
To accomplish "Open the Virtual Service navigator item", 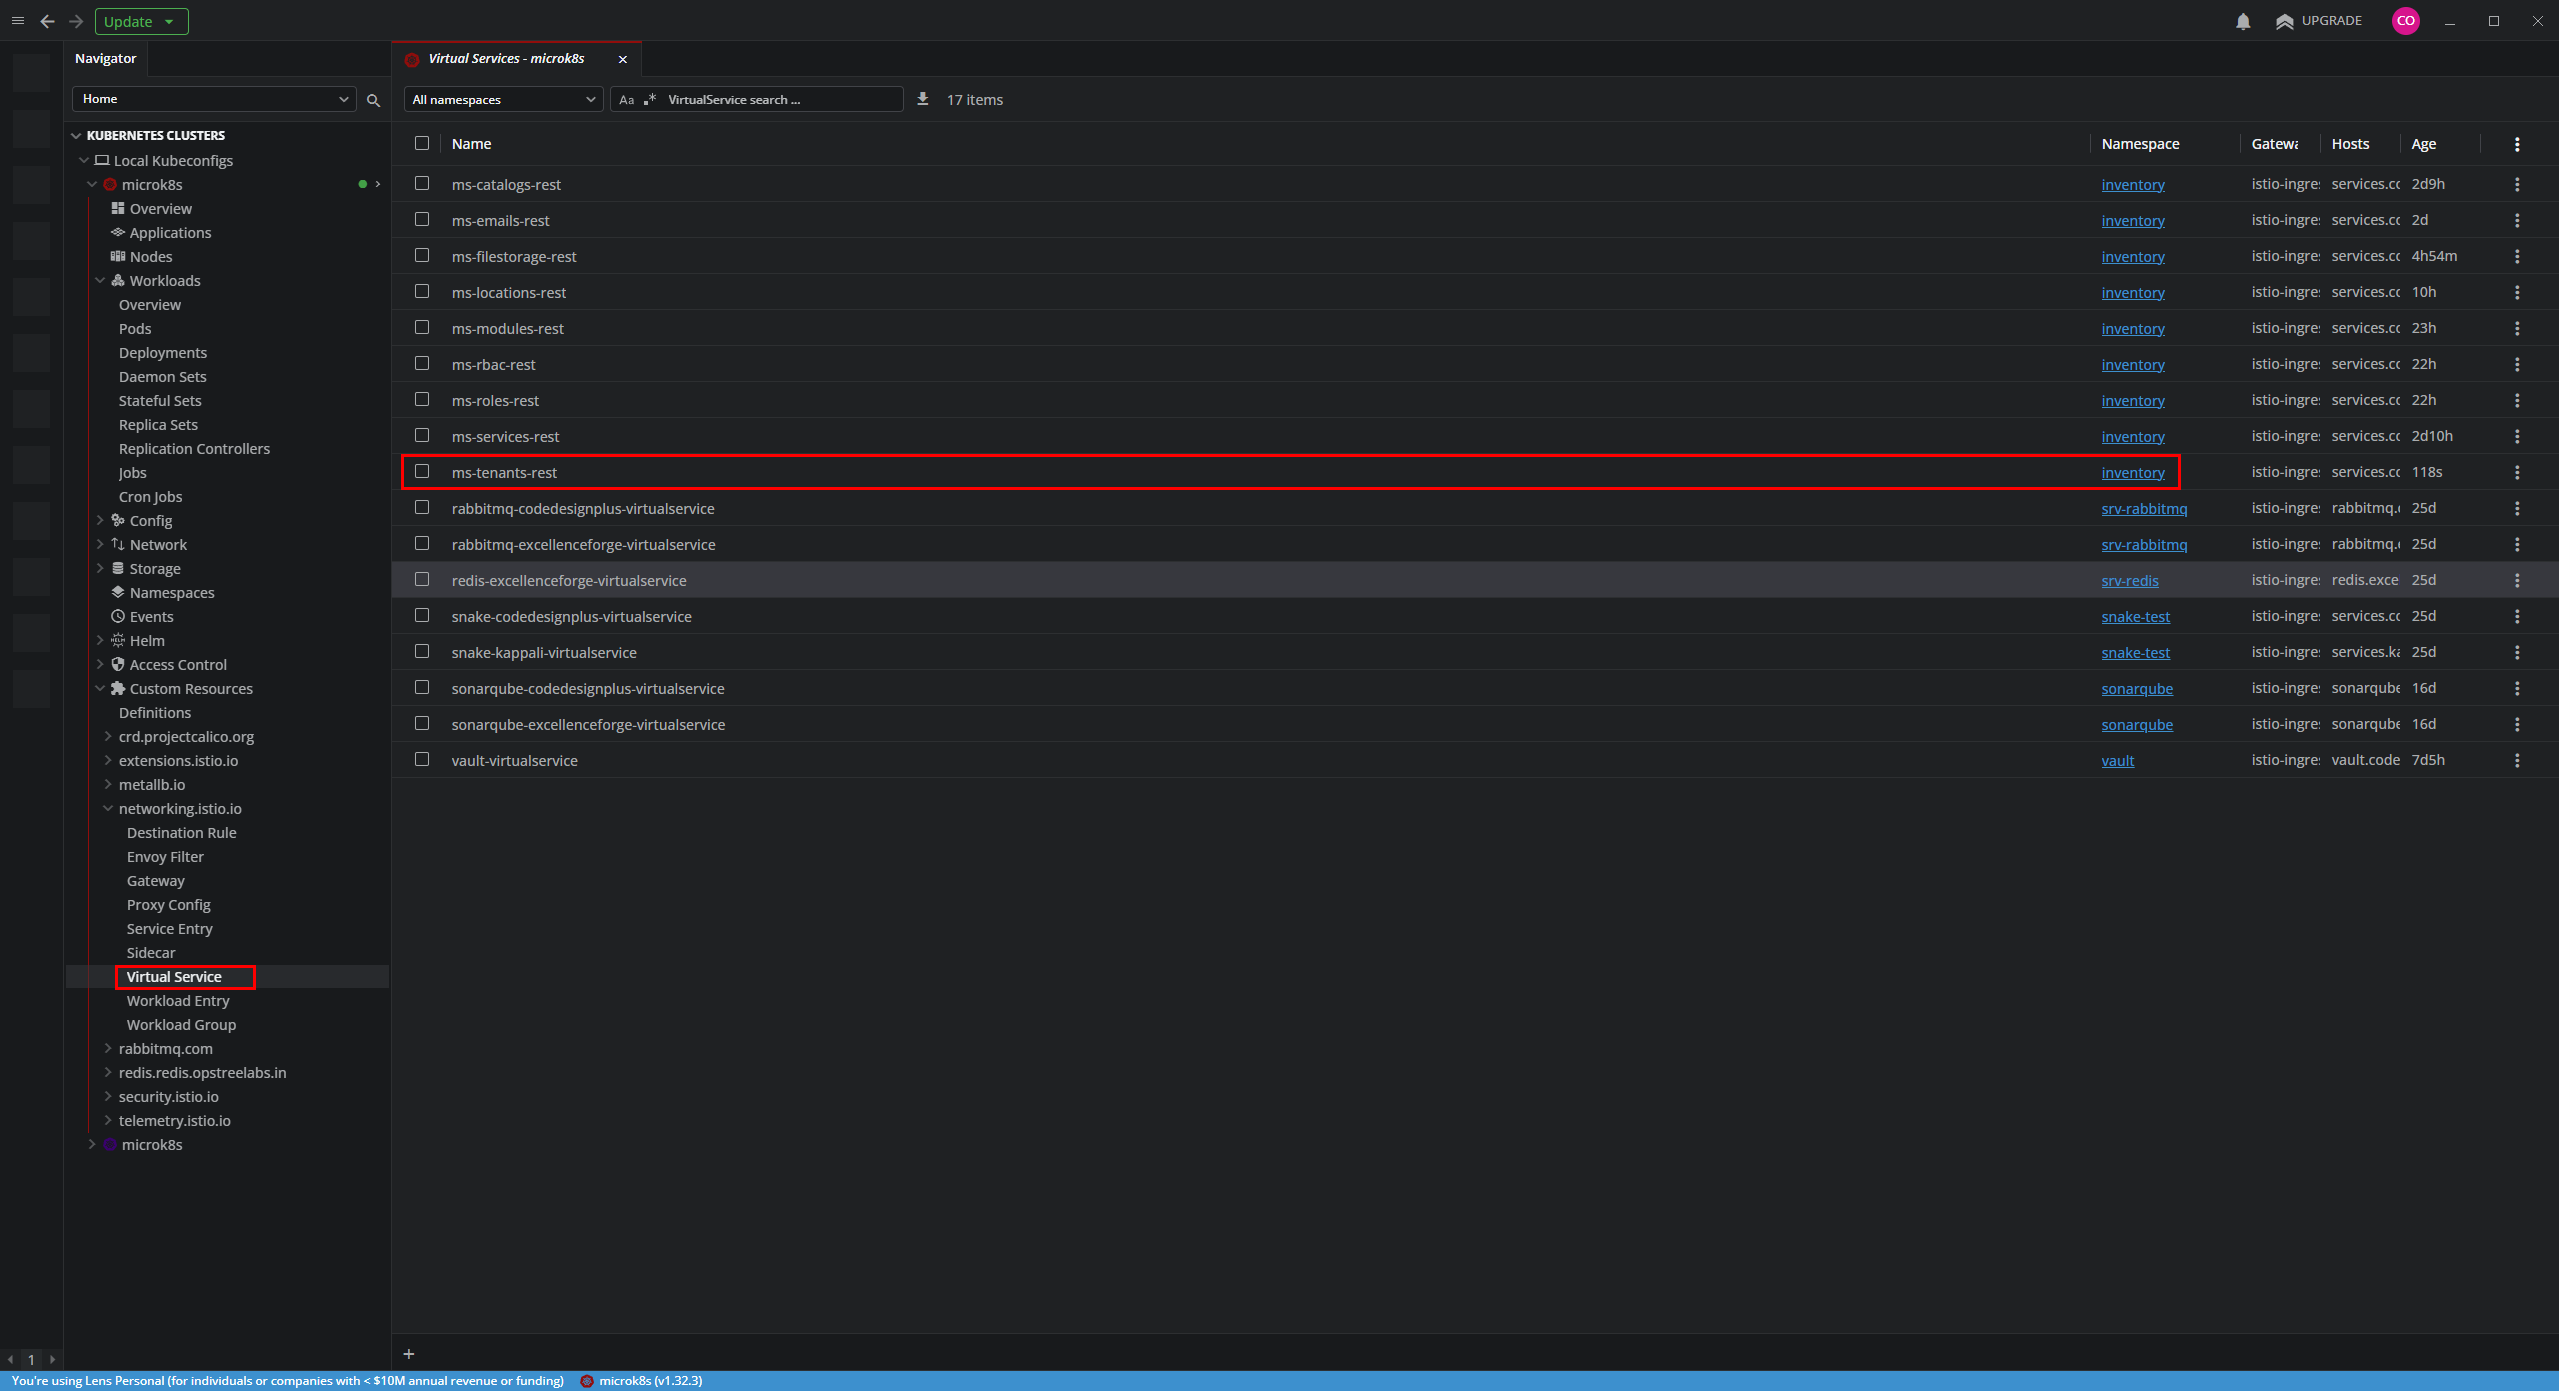I will [174, 977].
